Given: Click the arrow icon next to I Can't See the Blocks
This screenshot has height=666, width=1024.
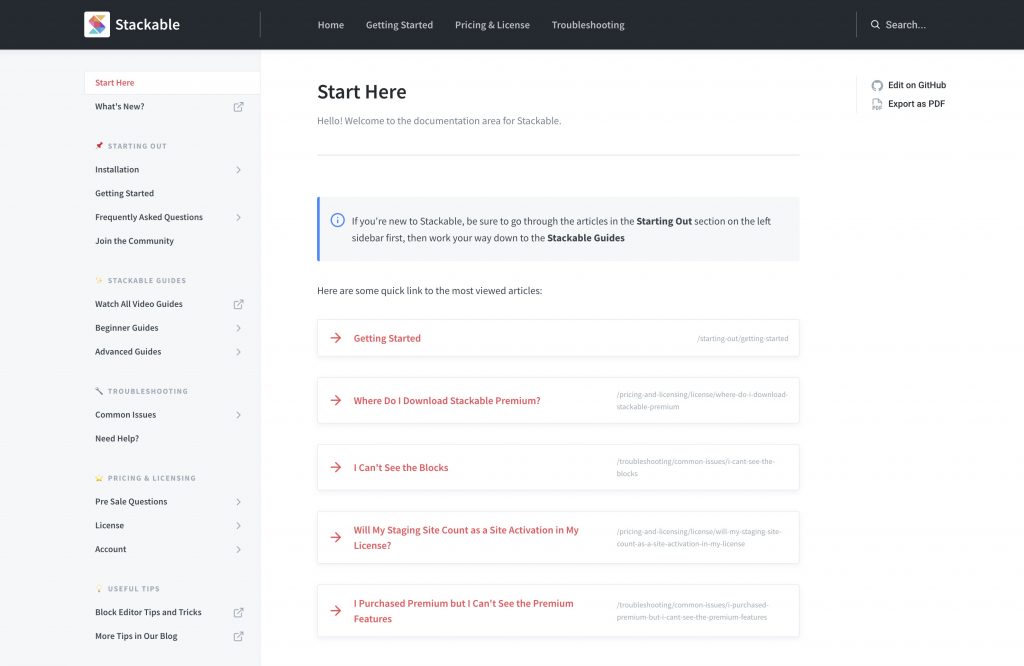Looking at the screenshot, I should (336, 467).
